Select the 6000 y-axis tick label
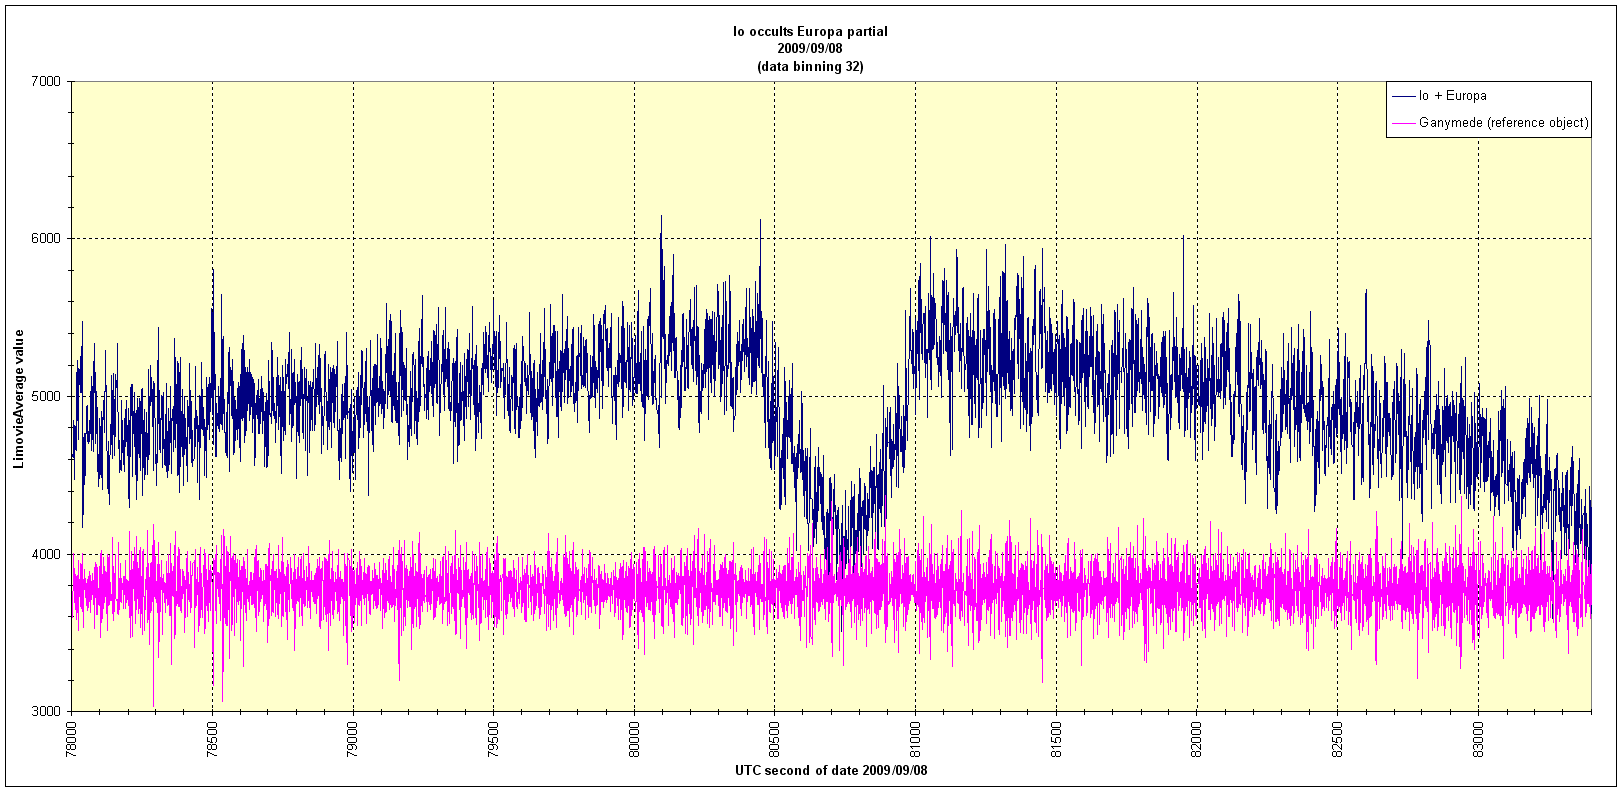 47,238
